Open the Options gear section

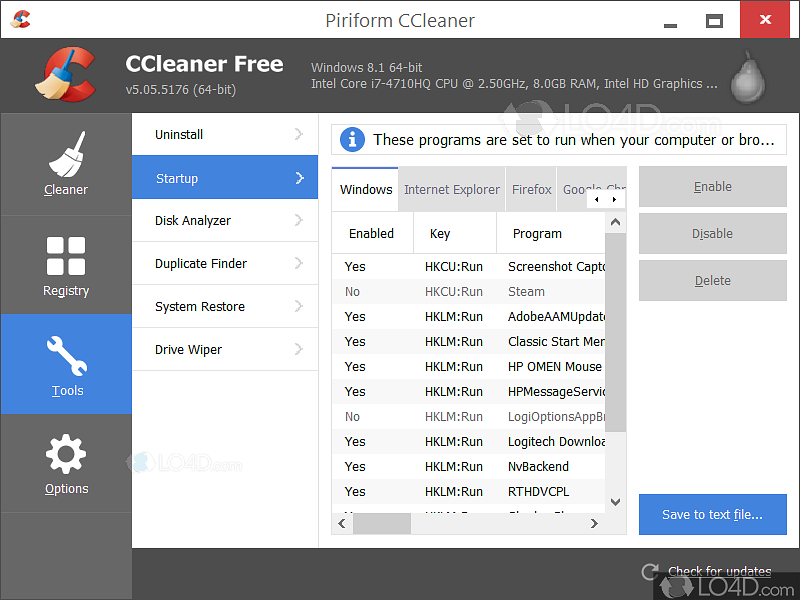tap(66, 463)
